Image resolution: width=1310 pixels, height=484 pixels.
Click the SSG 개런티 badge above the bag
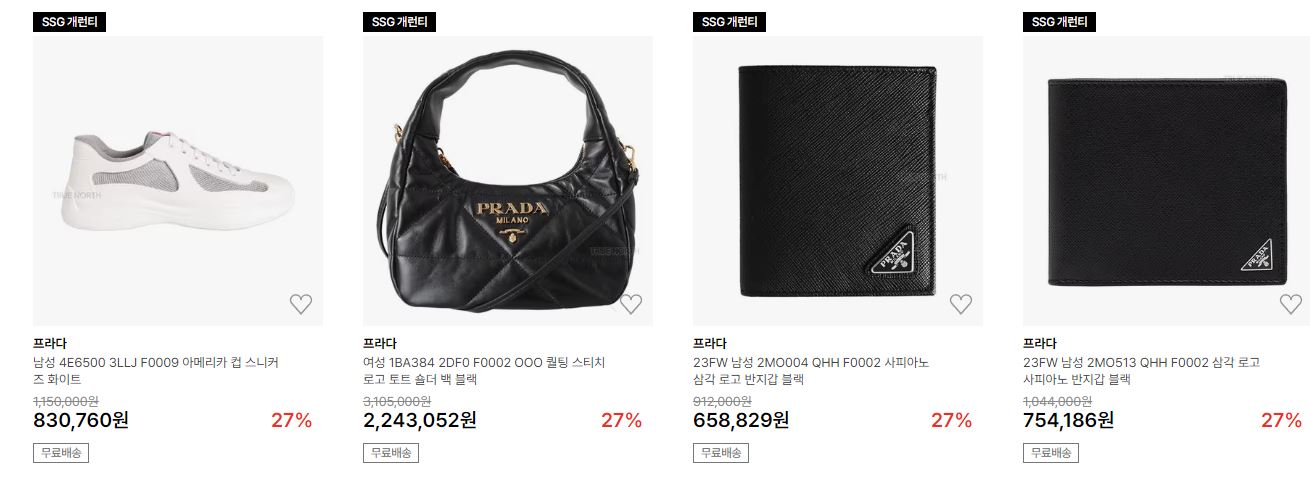[399, 22]
